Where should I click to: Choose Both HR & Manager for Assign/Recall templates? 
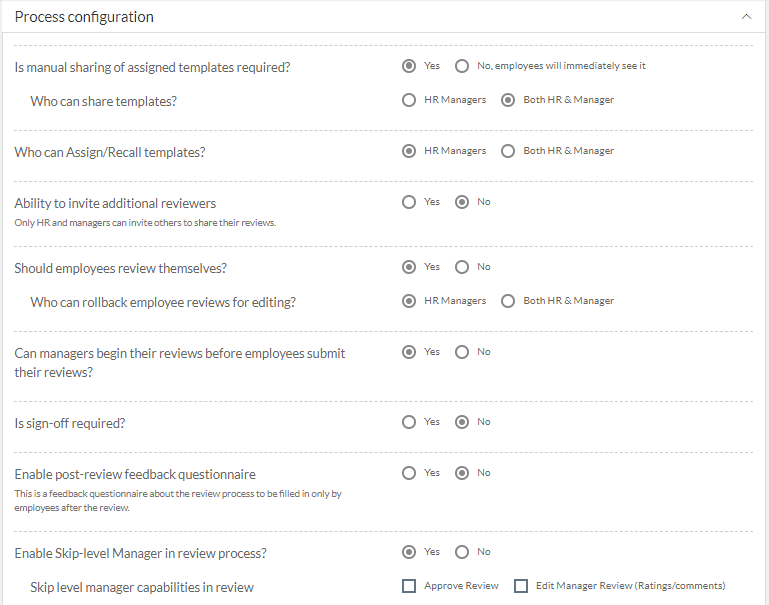coord(508,151)
